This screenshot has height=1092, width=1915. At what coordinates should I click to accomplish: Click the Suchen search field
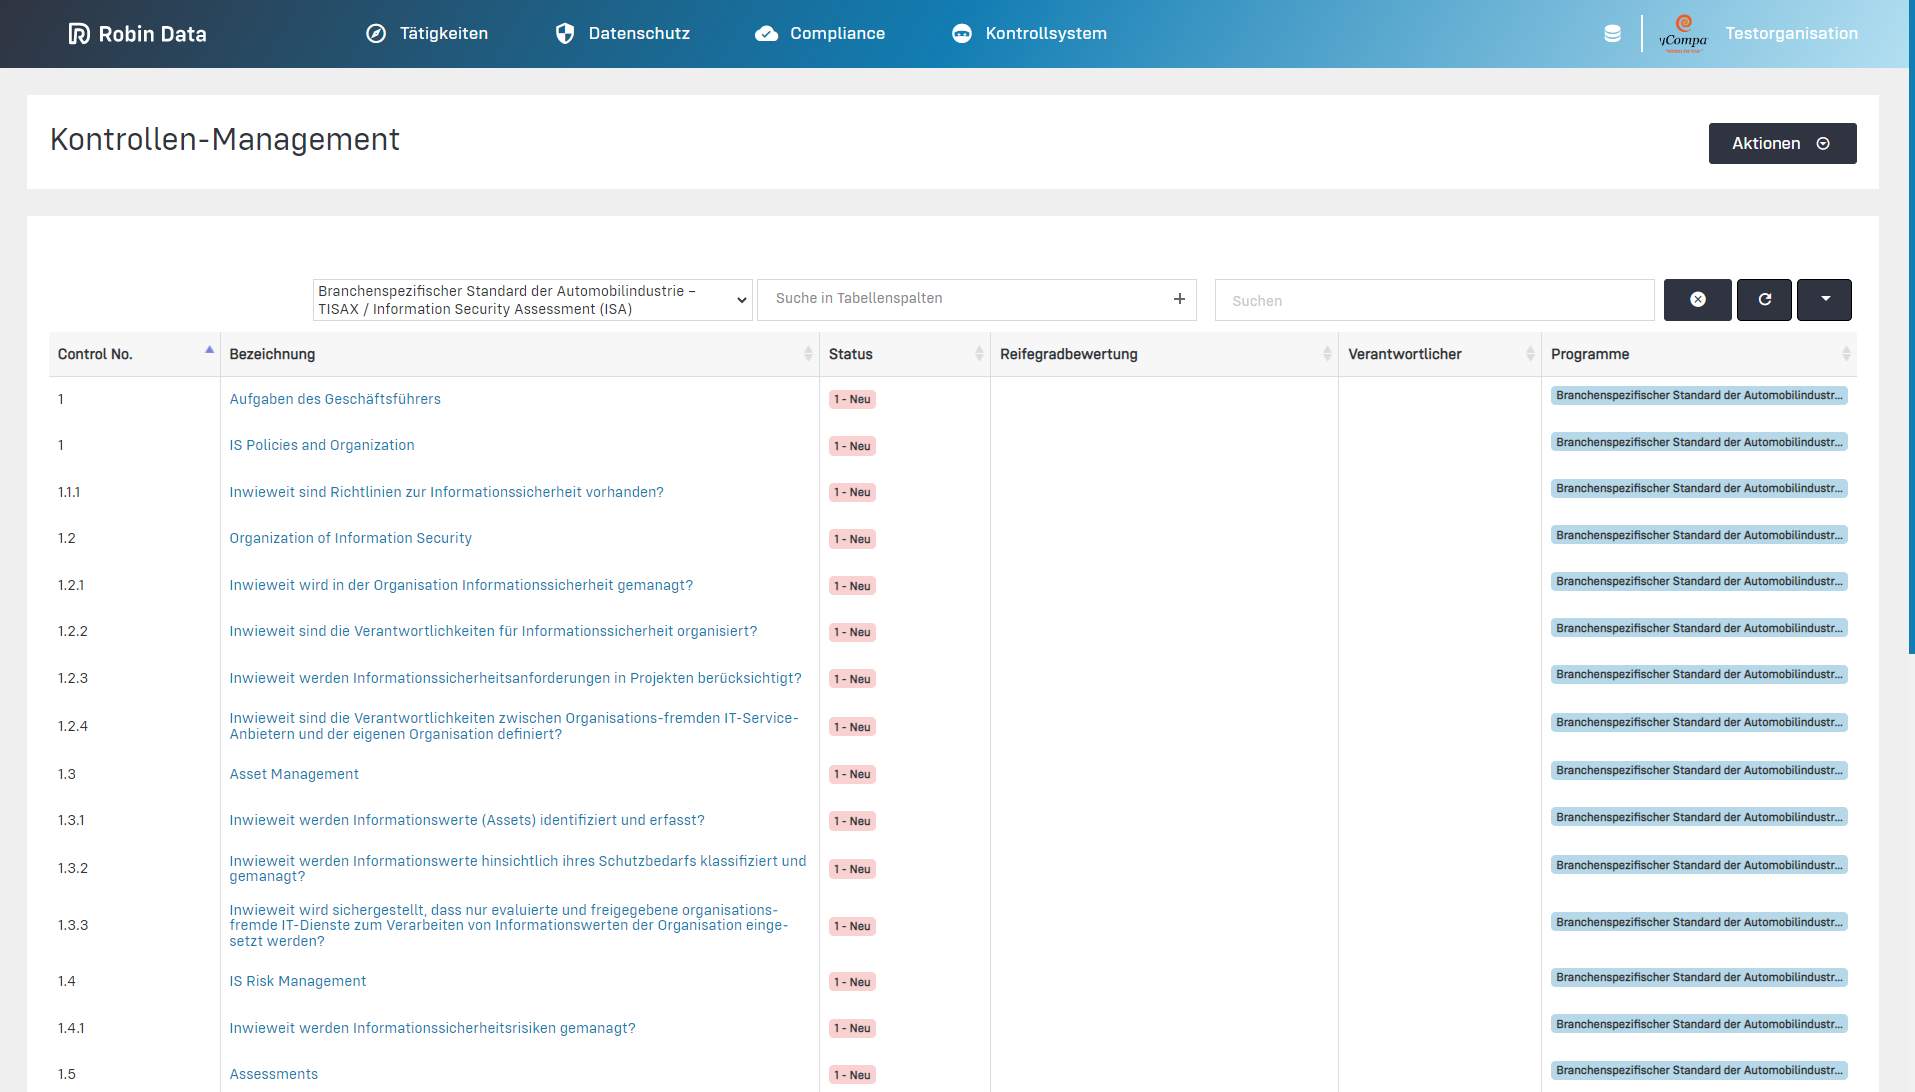[1434, 300]
